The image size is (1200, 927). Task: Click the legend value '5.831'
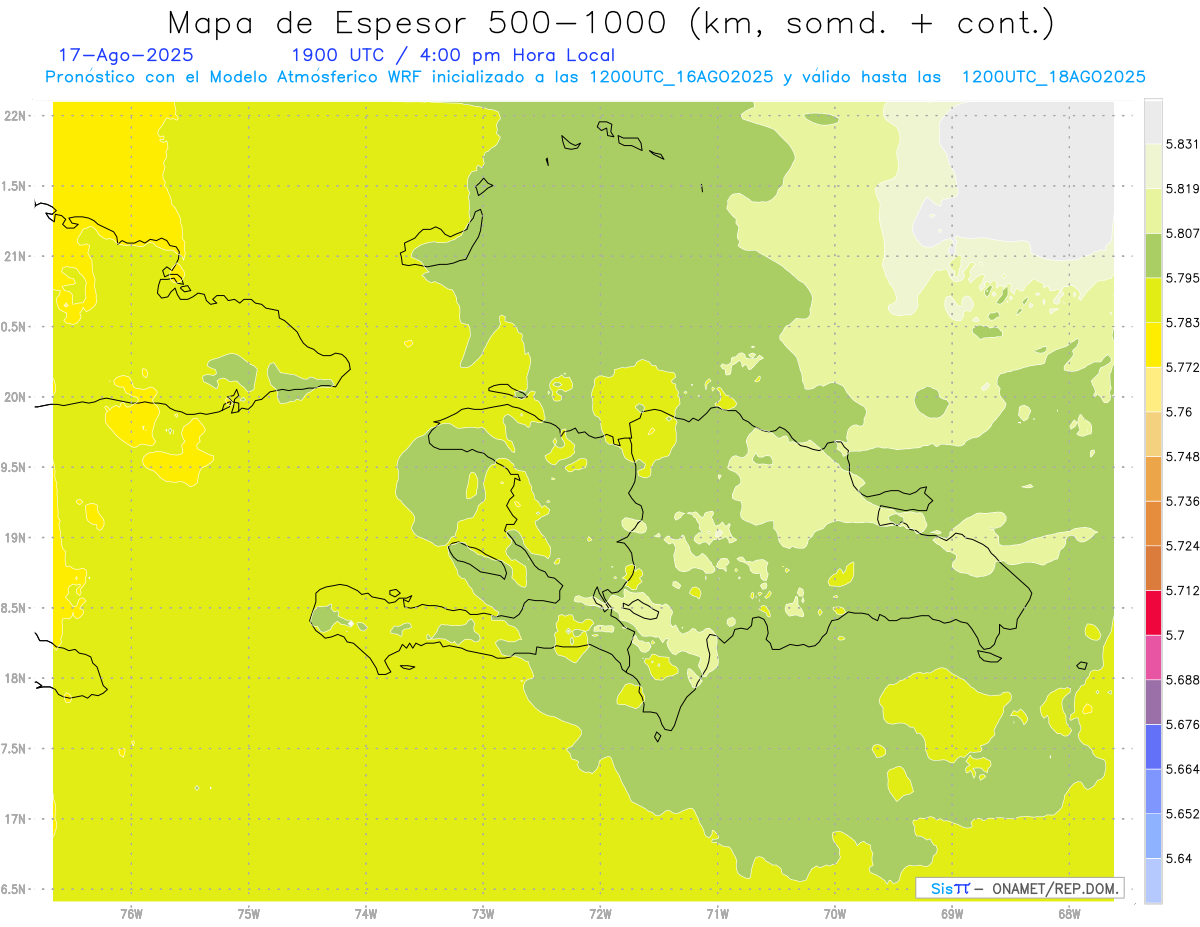point(1181,144)
